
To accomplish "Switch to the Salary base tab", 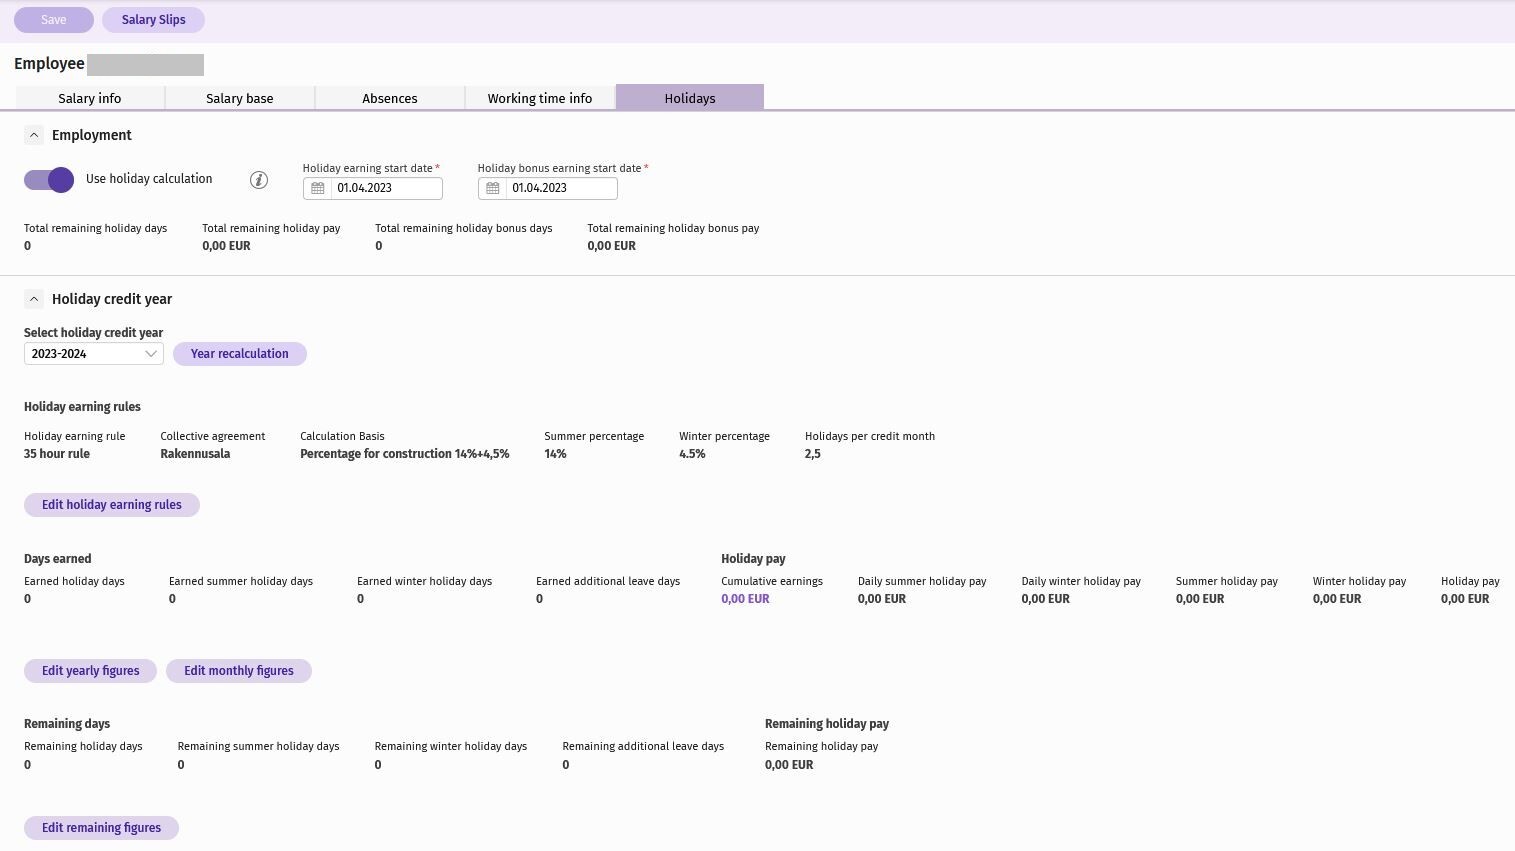I will coord(240,98).
